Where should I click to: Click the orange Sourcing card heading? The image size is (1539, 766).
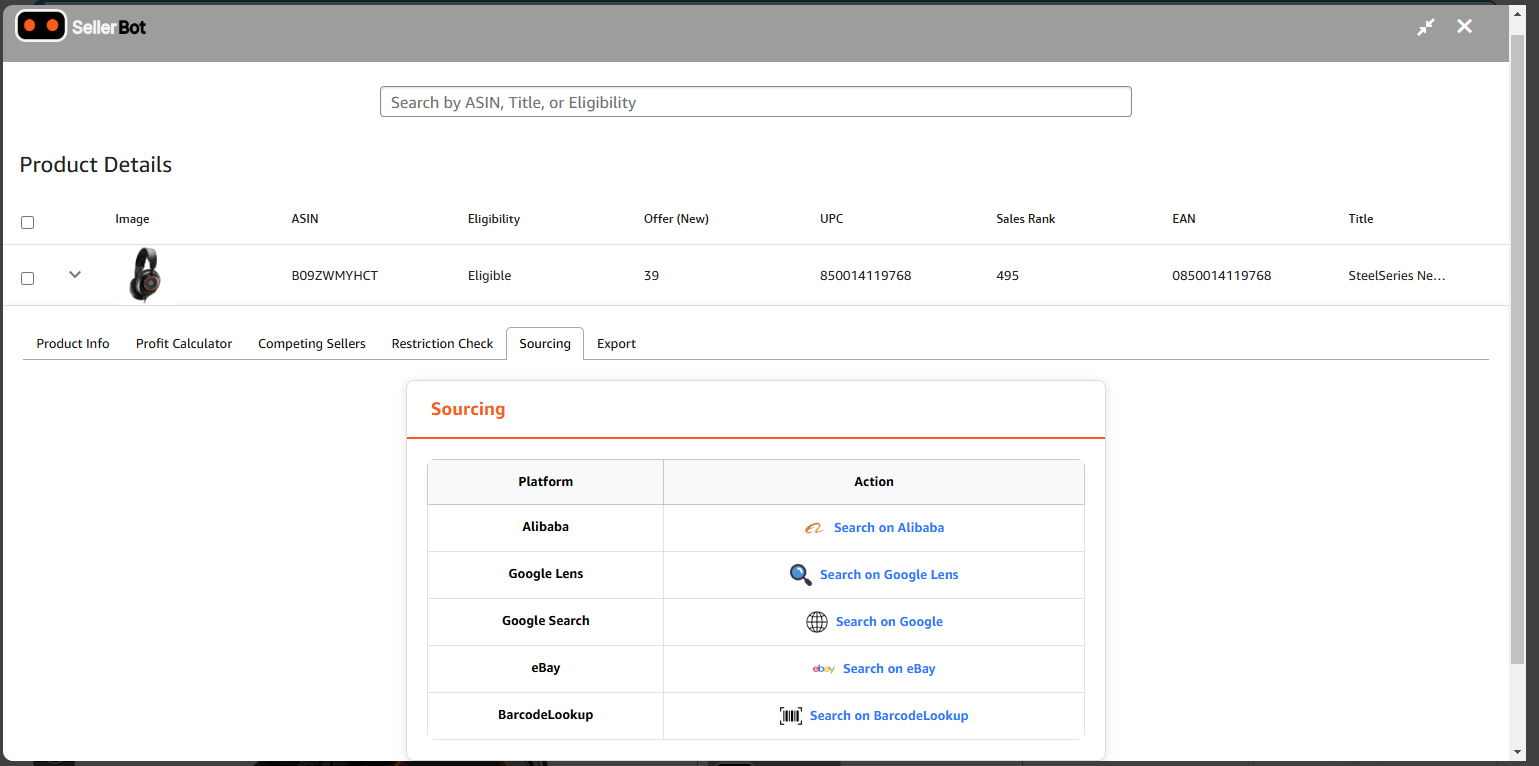(x=468, y=409)
